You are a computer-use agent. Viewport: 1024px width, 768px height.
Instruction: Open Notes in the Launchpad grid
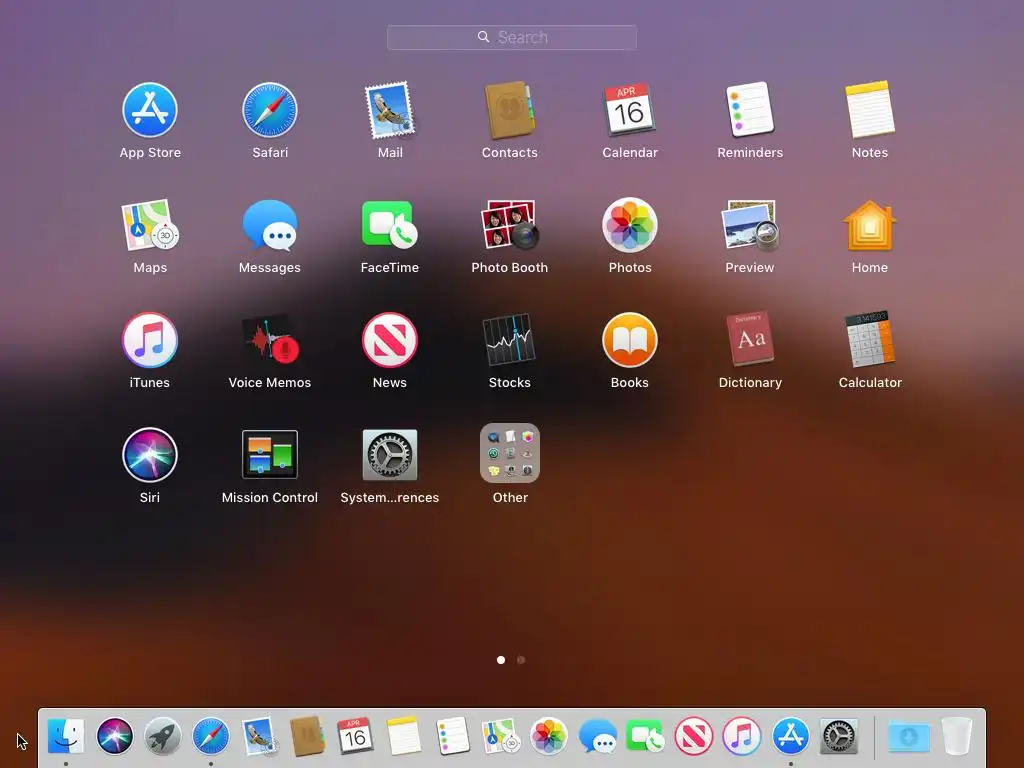coord(870,110)
